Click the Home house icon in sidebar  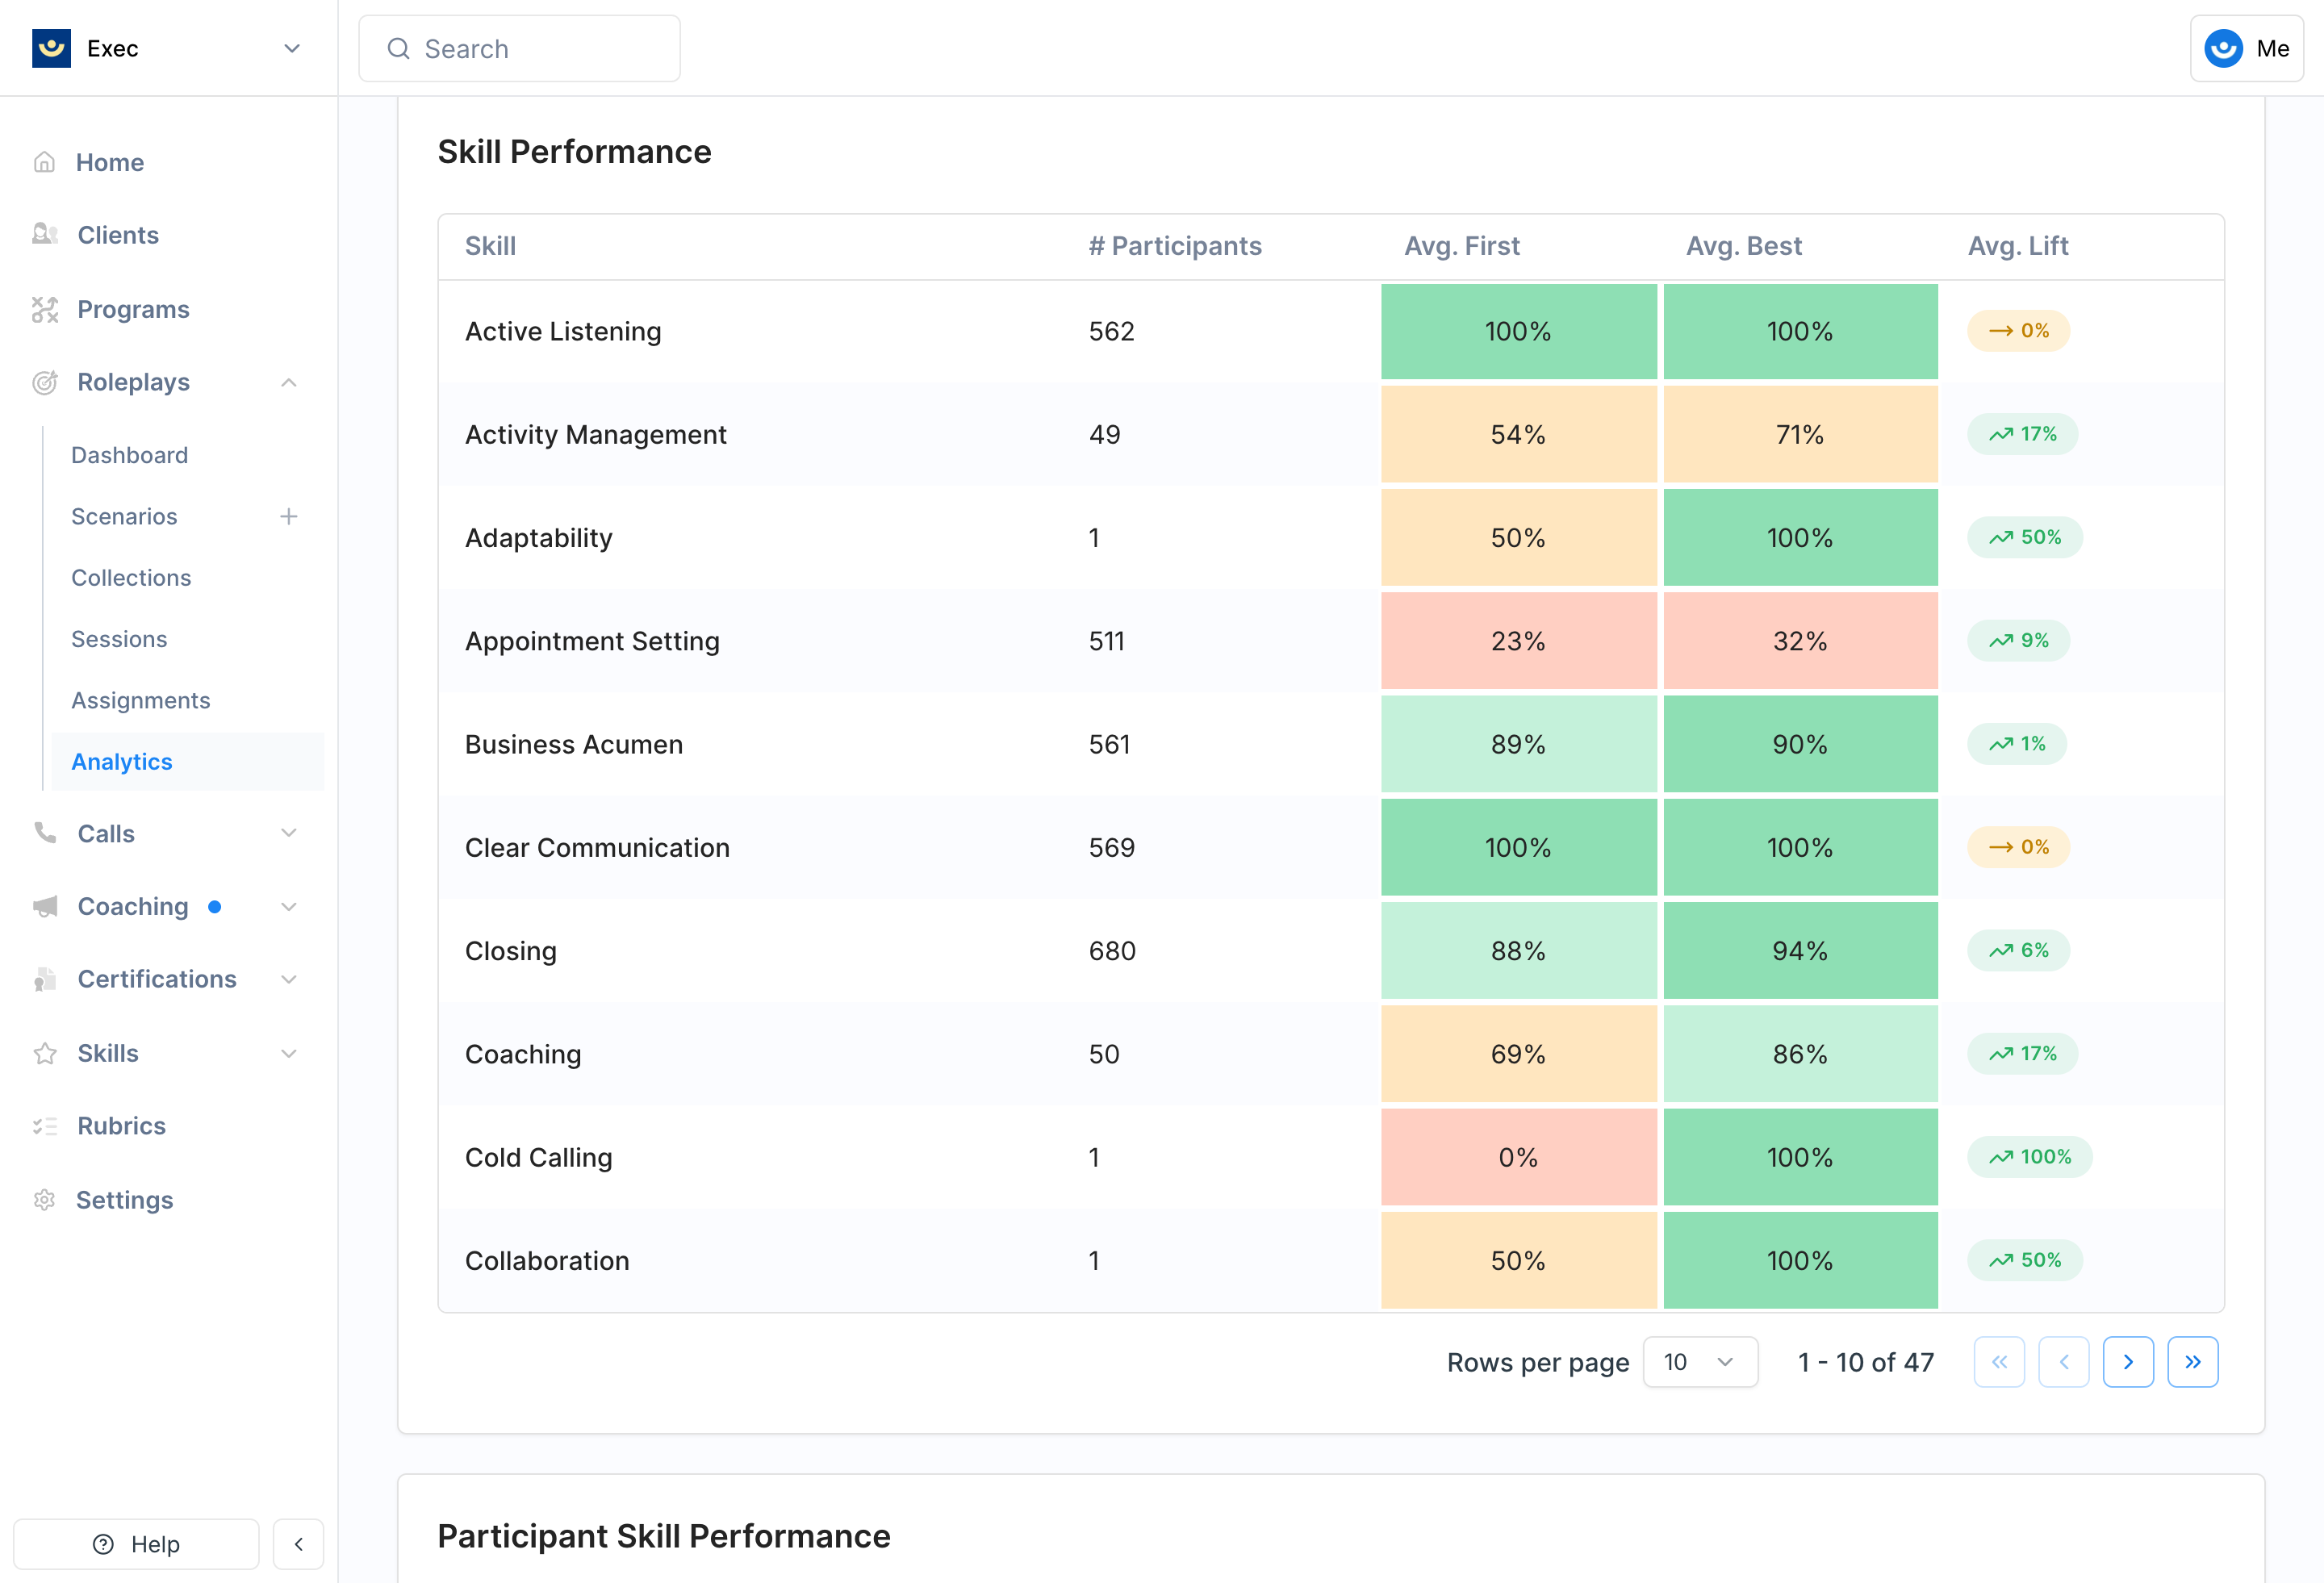(44, 162)
